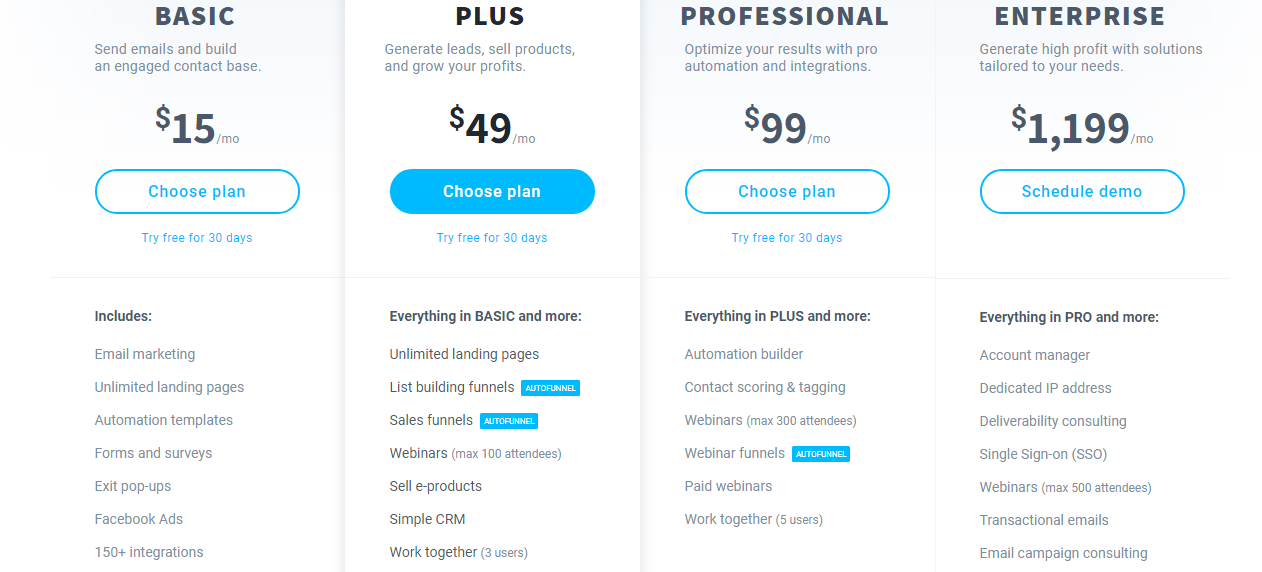
Task: Select the Email marketing feature in BASIC
Action: [x=145, y=354]
